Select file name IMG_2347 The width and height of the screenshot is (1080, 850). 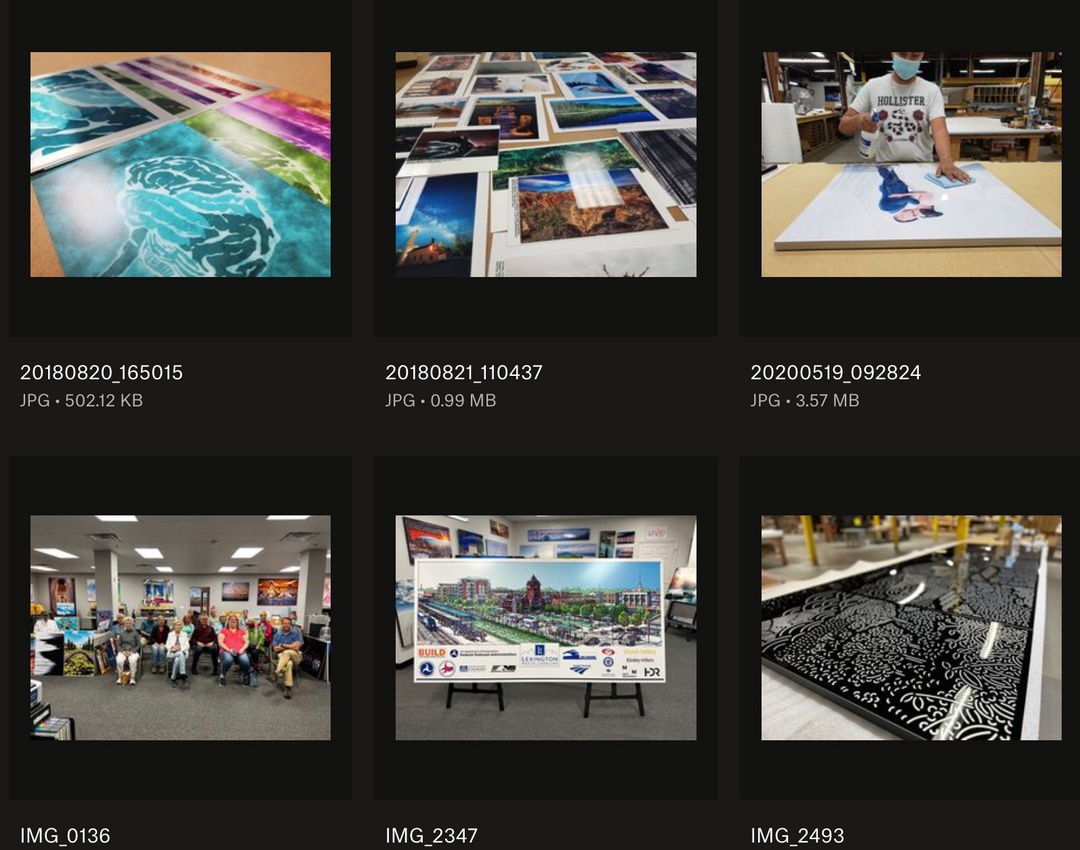click(x=431, y=836)
